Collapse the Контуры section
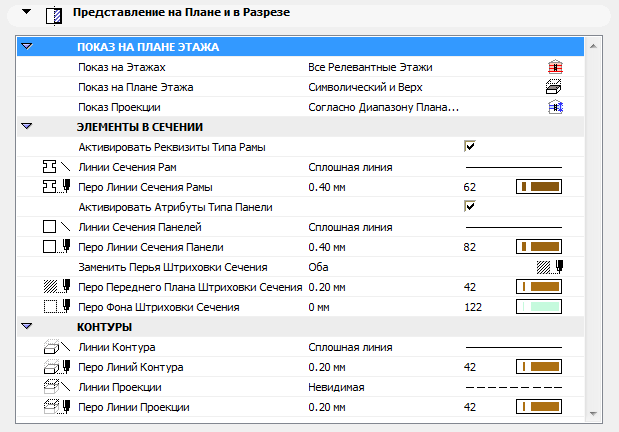 tap(27, 327)
